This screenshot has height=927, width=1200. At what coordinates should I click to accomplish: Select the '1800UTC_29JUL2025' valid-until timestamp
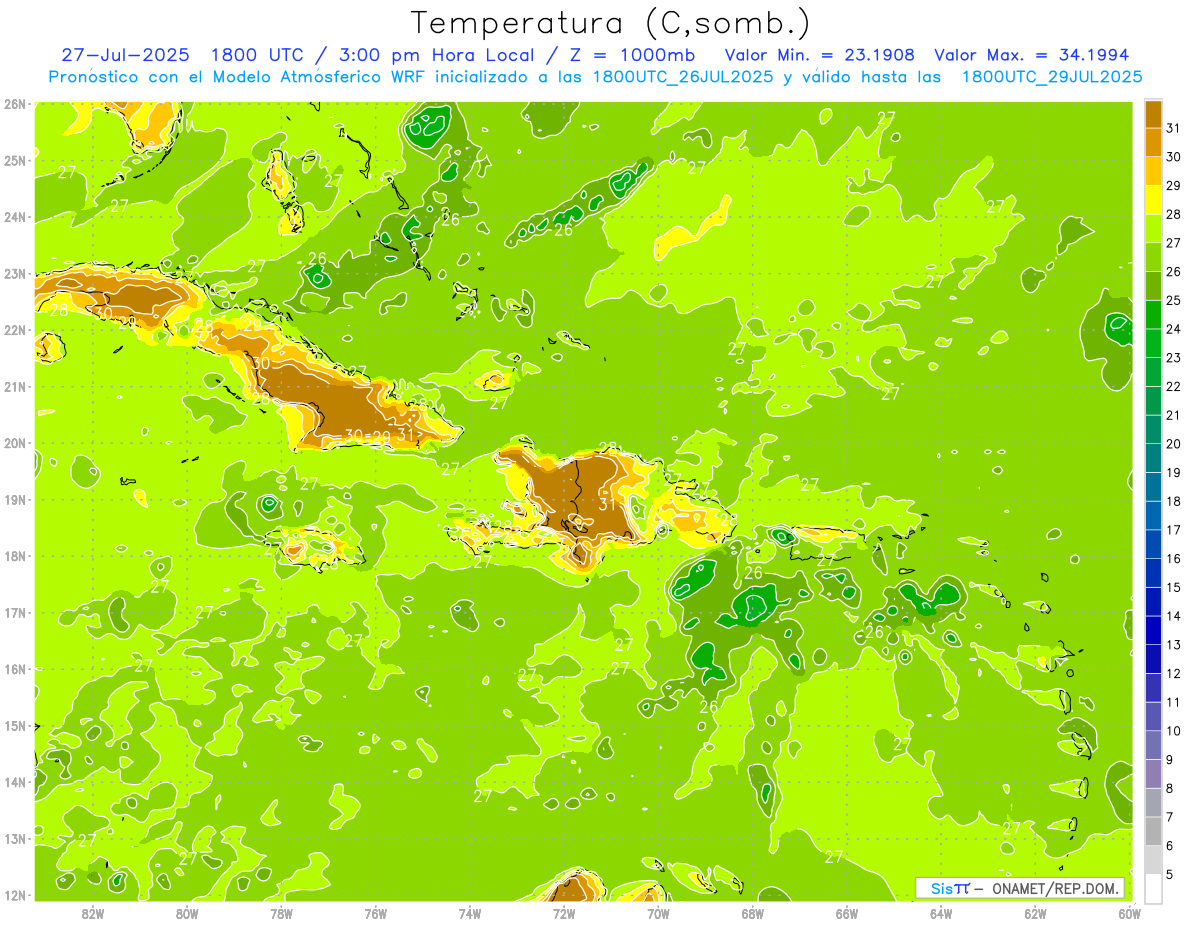pos(1051,77)
